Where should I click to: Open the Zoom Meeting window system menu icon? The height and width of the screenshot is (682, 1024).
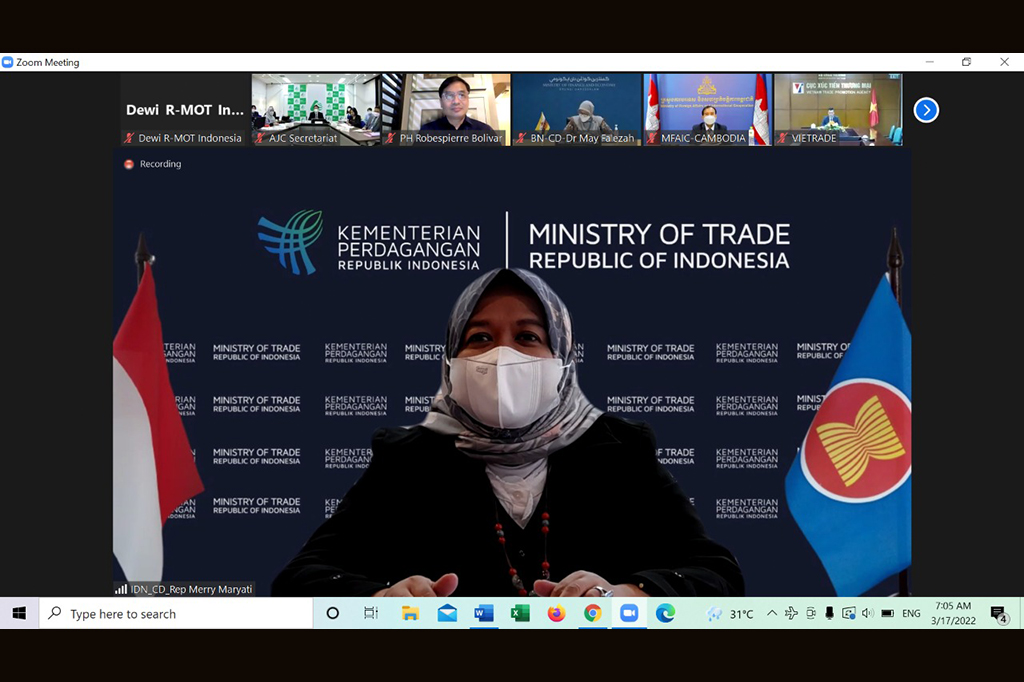point(8,62)
